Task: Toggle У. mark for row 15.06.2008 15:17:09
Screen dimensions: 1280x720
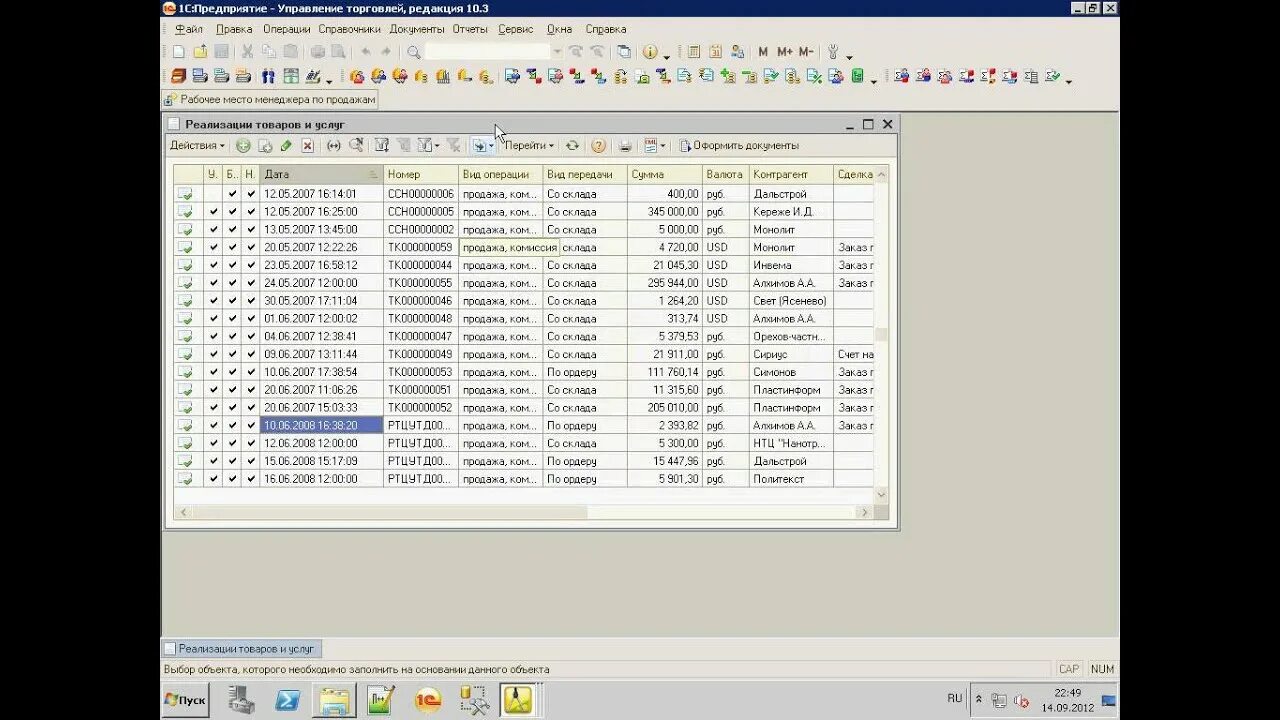Action: (213, 461)
